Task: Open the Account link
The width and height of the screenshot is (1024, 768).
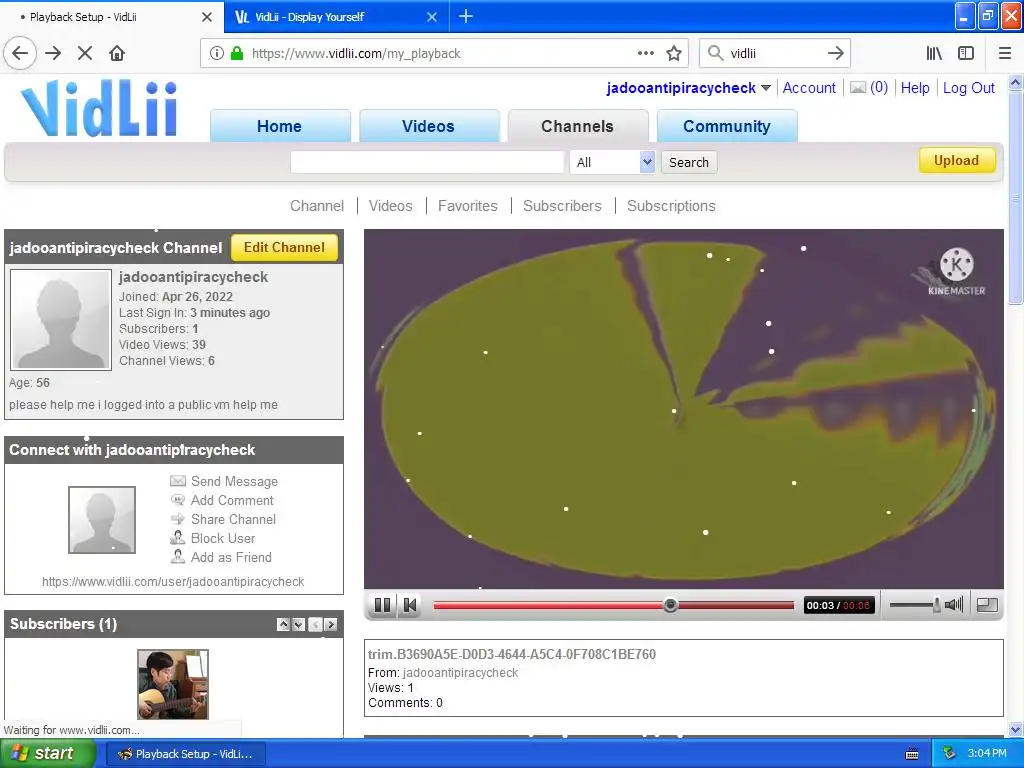Action: pos(809,88)
